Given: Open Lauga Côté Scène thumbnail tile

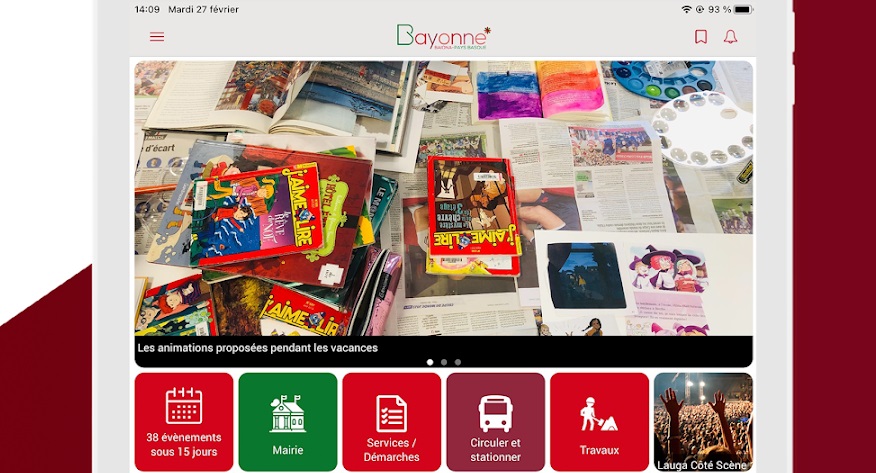Looking at the screenshot, I should [703, 422].
